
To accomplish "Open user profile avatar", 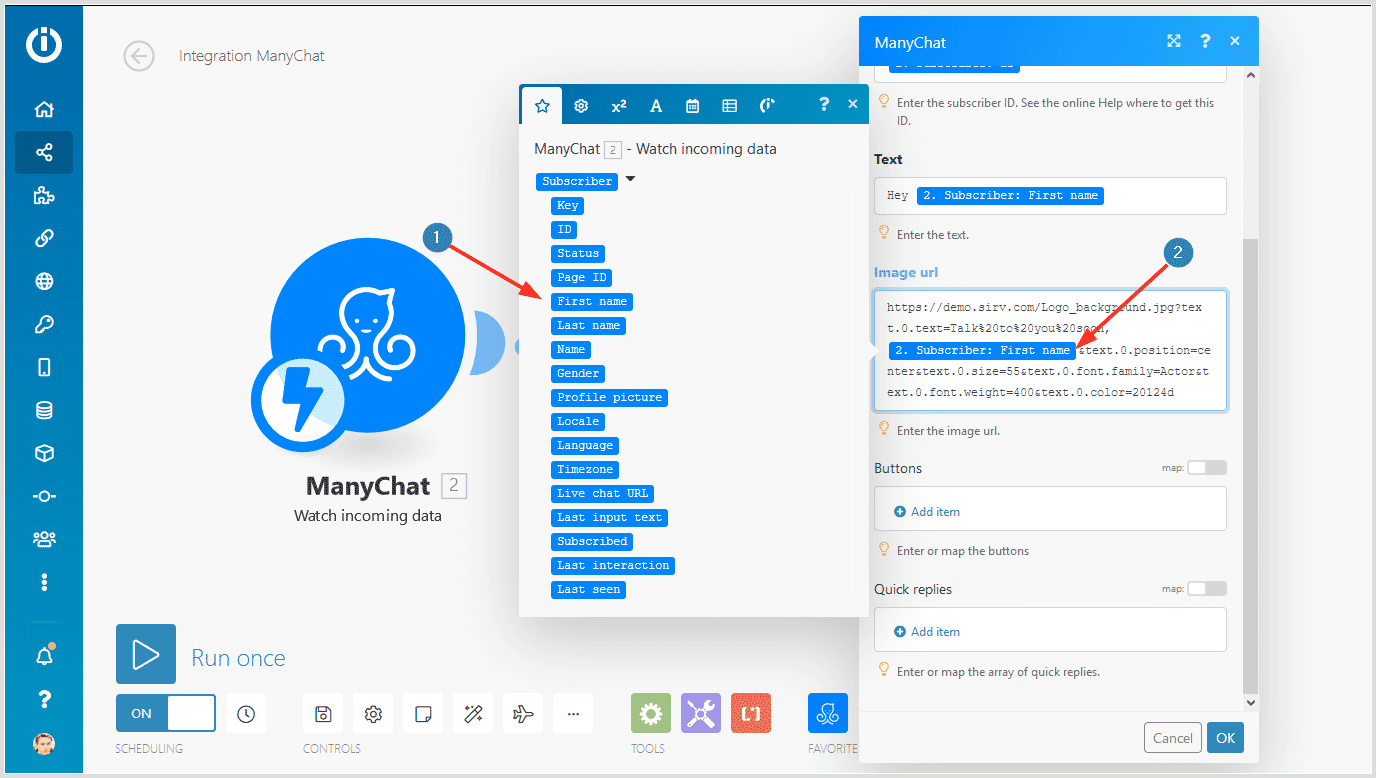I will coord(44,743).
